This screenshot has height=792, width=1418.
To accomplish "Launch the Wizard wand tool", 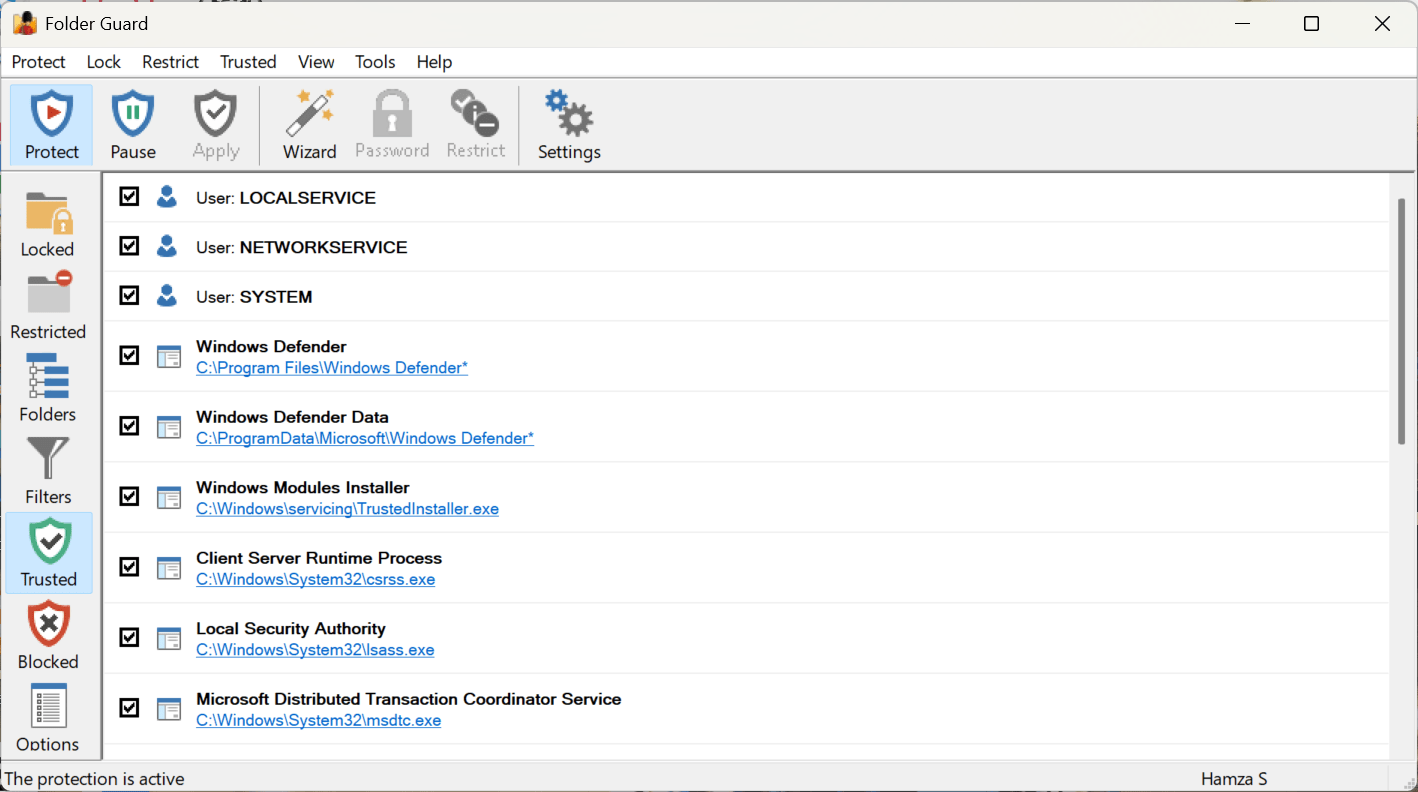I will (310, 125).
